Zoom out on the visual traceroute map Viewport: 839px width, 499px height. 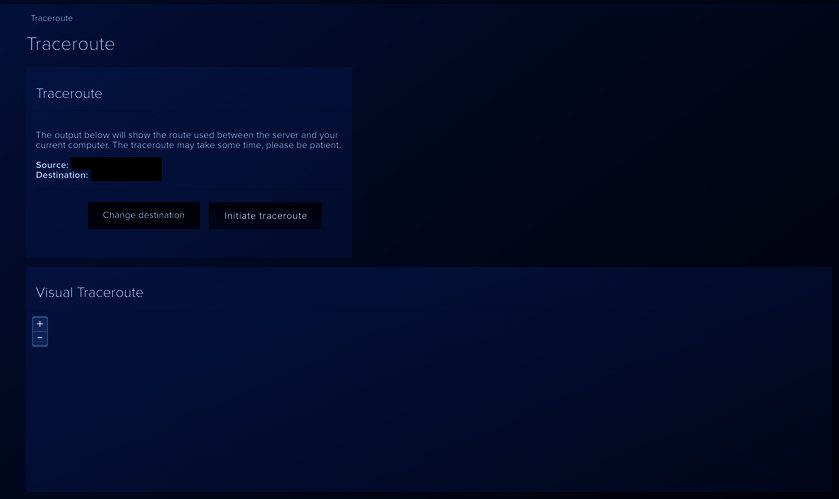[40, 339]
